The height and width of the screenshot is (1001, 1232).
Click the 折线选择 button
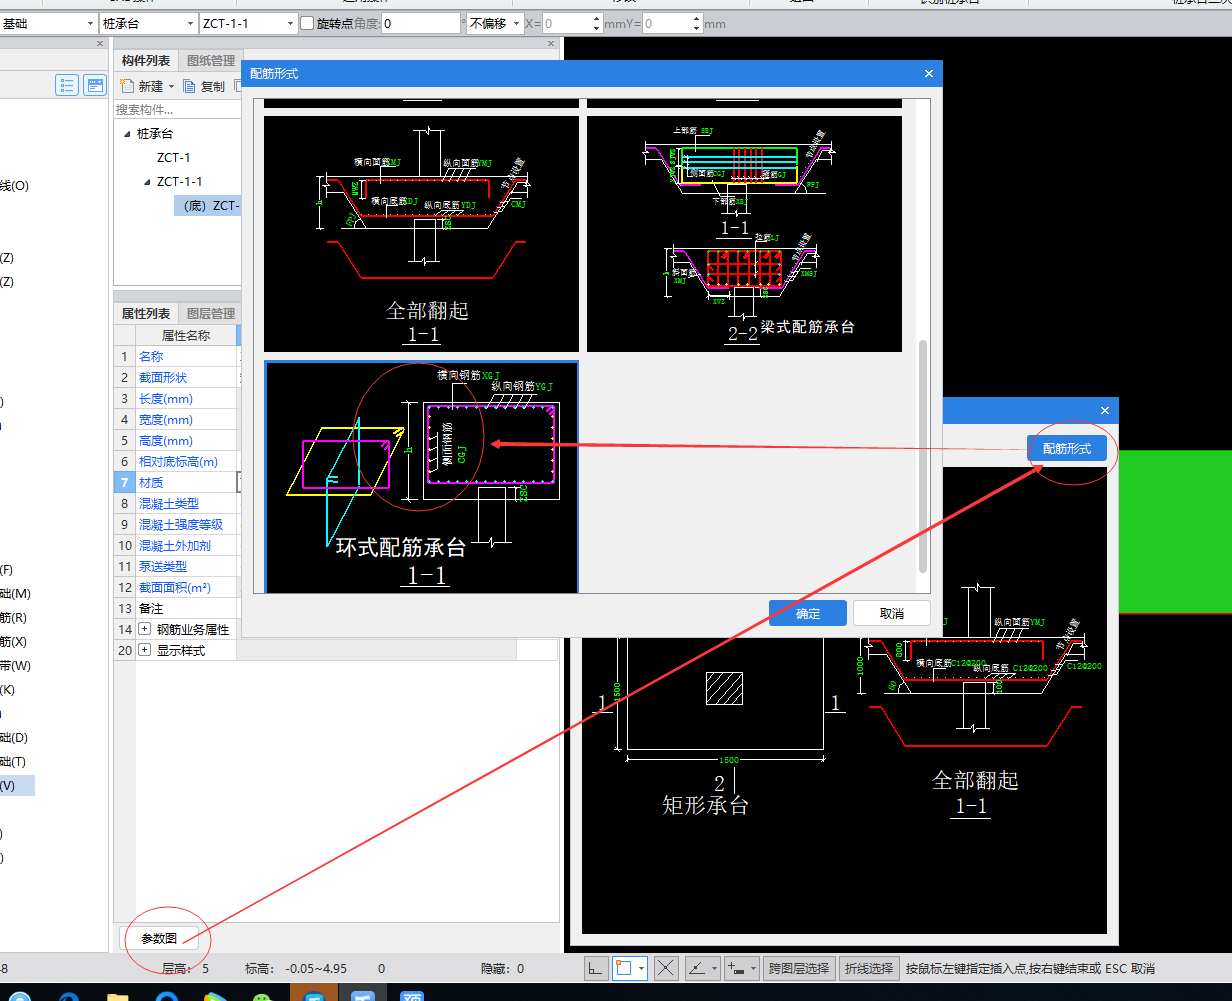point(869,968)
